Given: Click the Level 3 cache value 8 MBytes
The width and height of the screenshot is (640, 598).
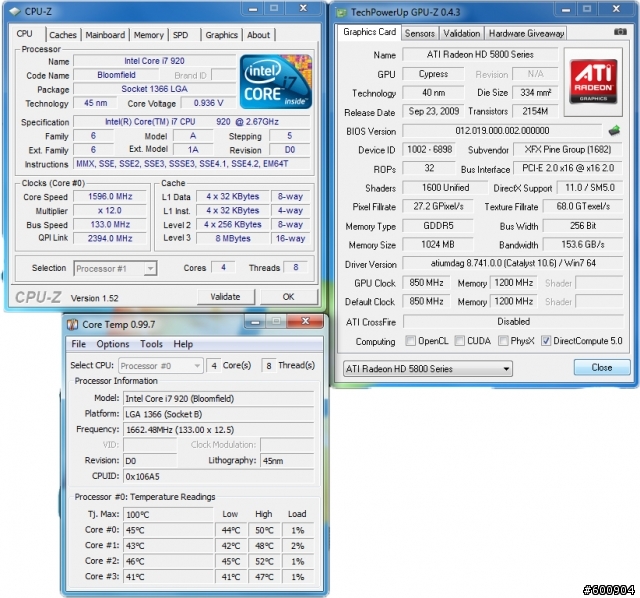Looking at the screenshot, I should pyautogui.click(x=233, y=238).
